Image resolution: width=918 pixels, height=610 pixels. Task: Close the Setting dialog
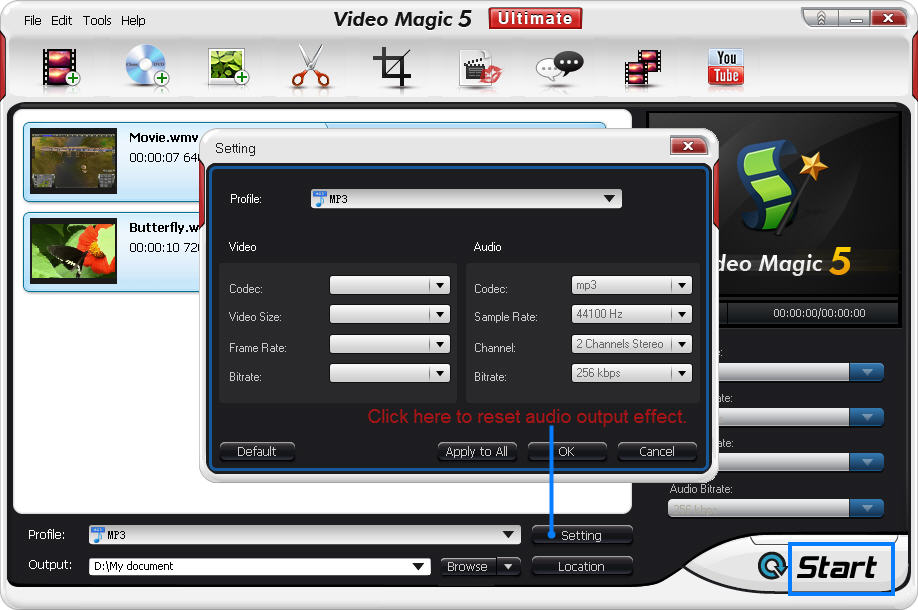click(688, 146)
